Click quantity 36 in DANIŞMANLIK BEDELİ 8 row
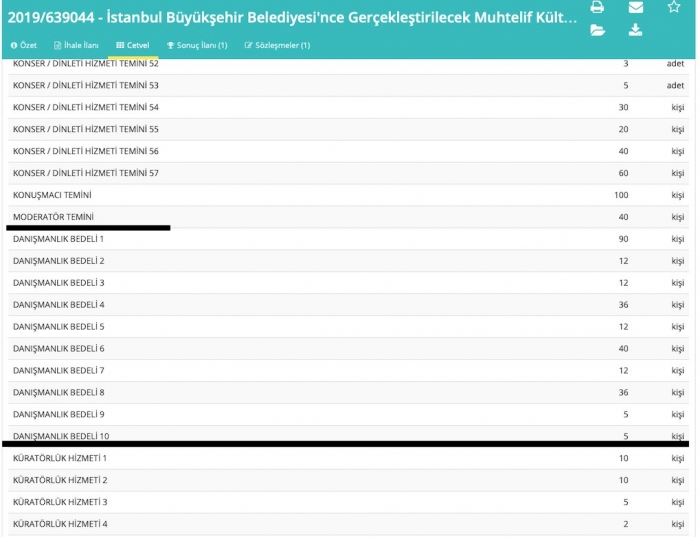The width and height of the screenshot is (700, 537). click(623, 392)
